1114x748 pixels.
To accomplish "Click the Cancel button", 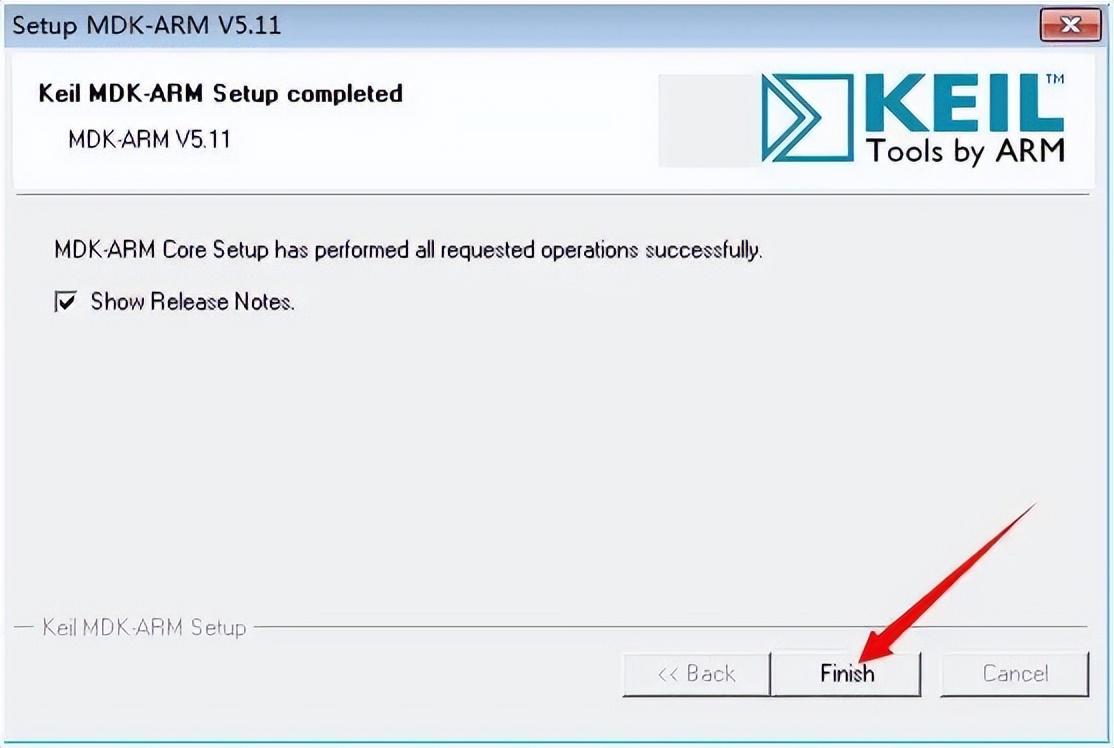I will [1014, 674].
